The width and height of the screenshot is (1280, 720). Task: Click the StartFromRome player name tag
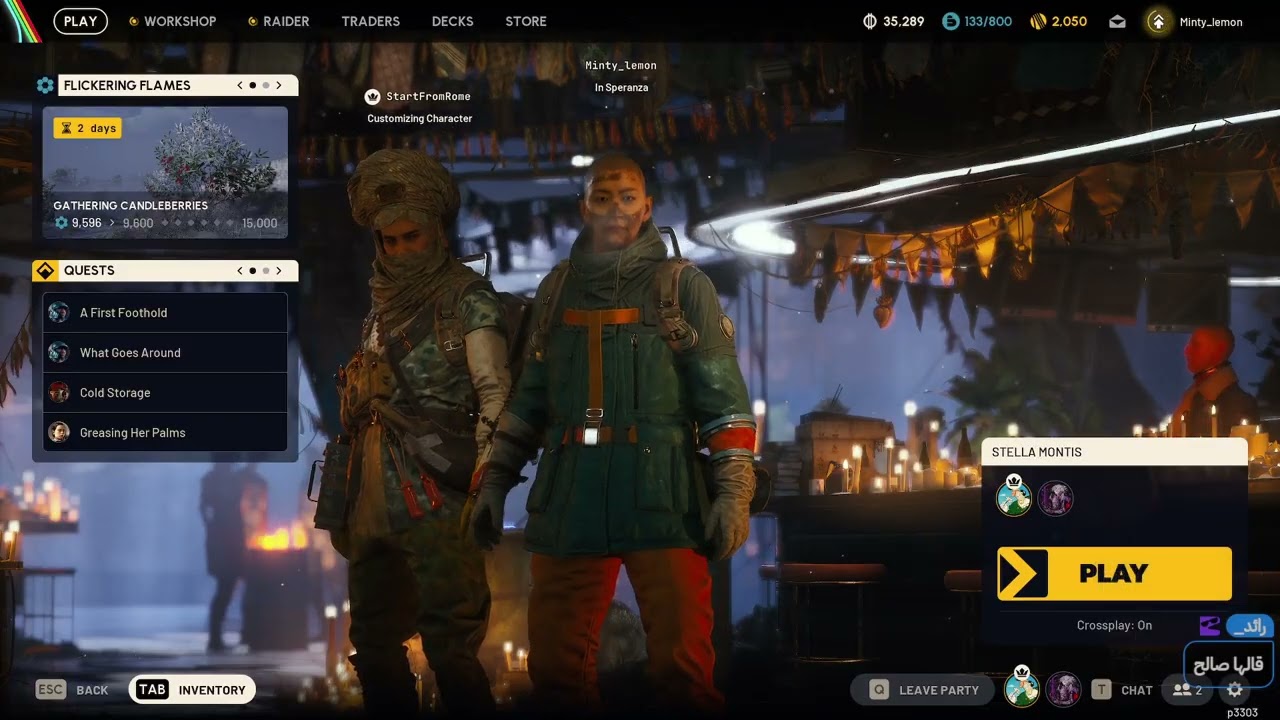(428, 96)
